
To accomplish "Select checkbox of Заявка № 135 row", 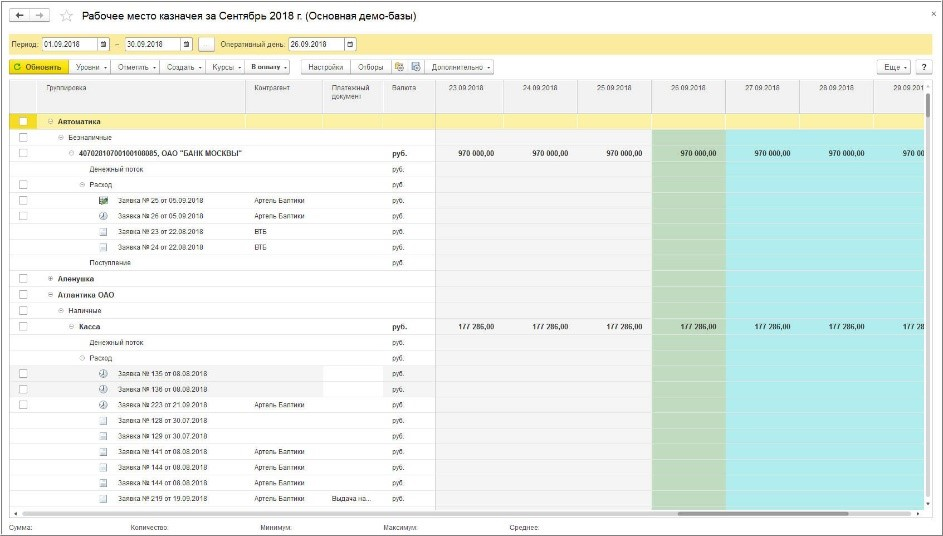I will pyautogui.click(x=23, y=373).
